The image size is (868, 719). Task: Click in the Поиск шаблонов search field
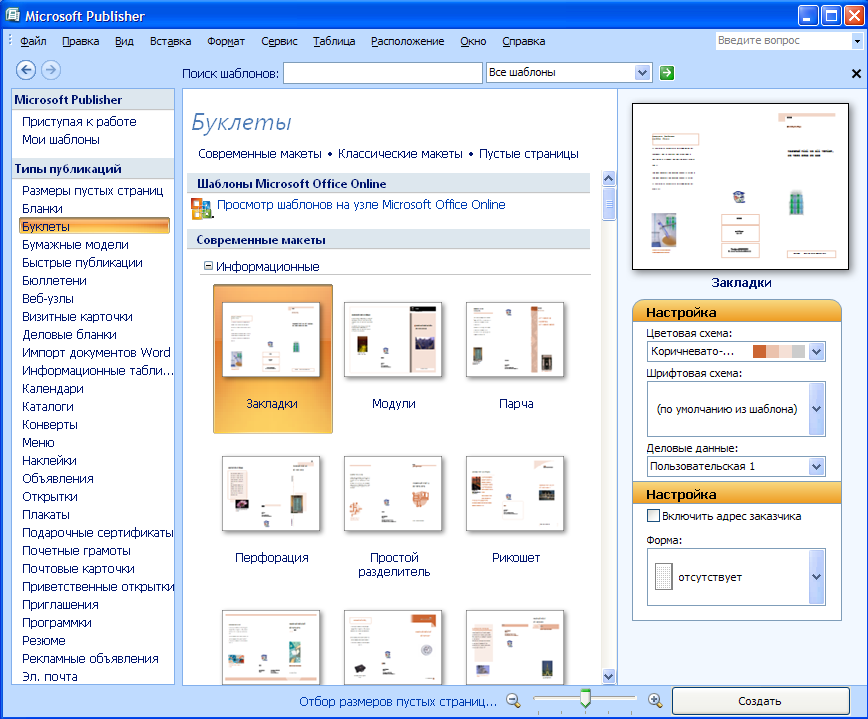383,73
